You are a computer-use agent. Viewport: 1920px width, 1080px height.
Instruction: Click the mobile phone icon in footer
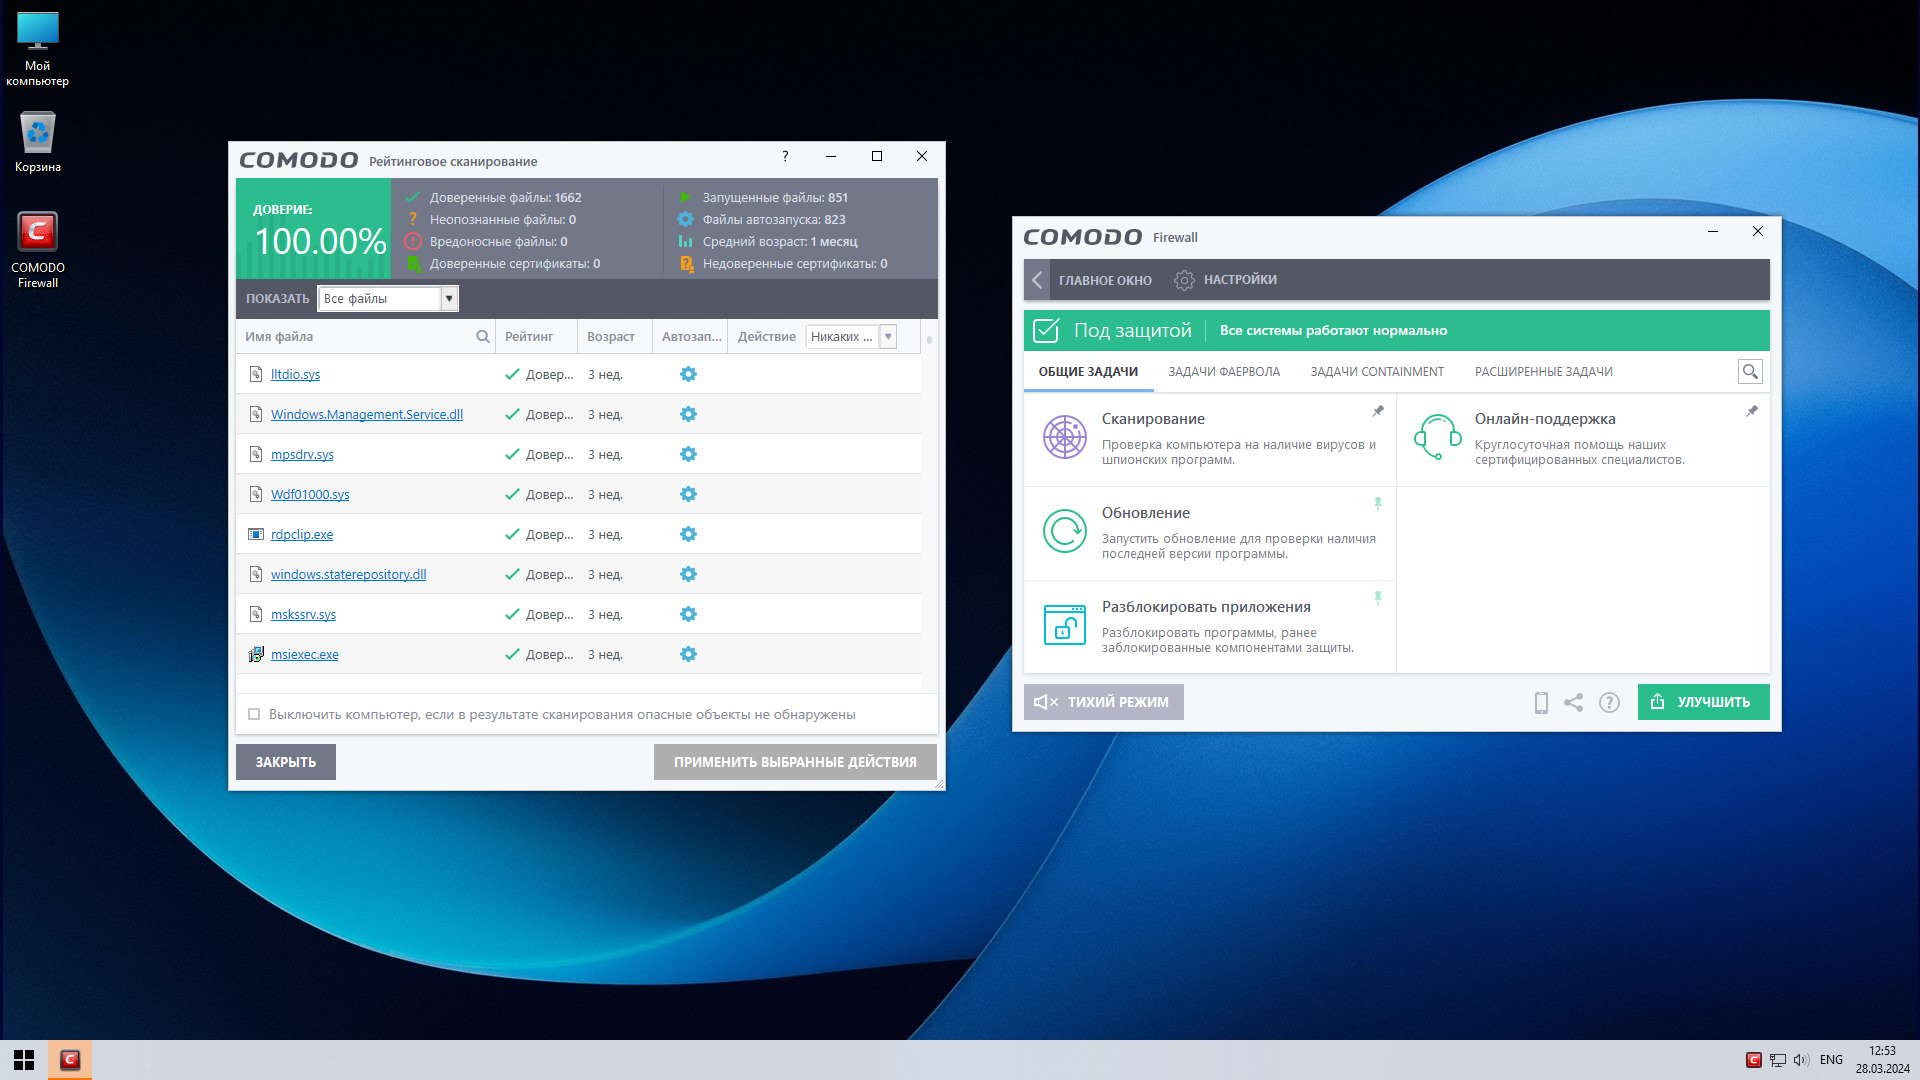pyautogui.click(x=1541, y=702)
